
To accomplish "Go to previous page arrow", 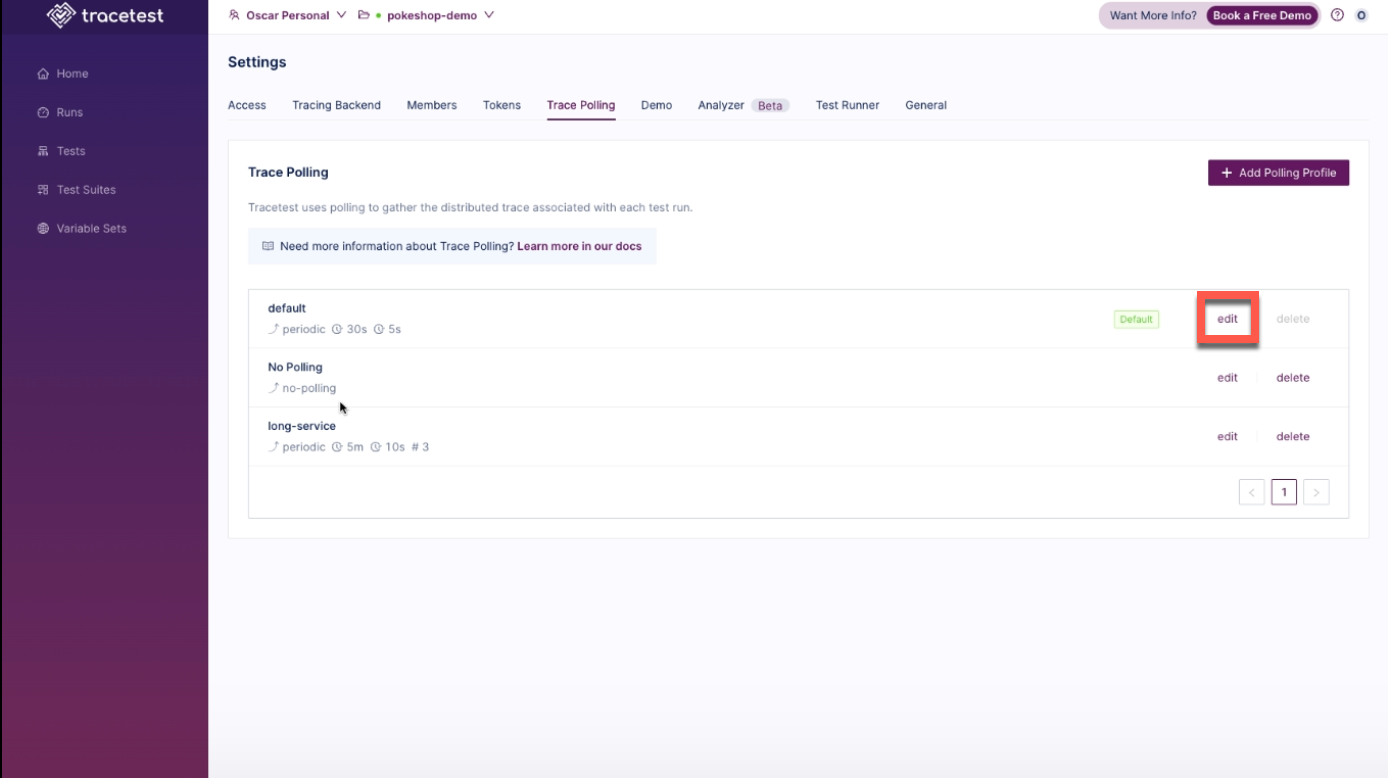I will pos(1252,492).
